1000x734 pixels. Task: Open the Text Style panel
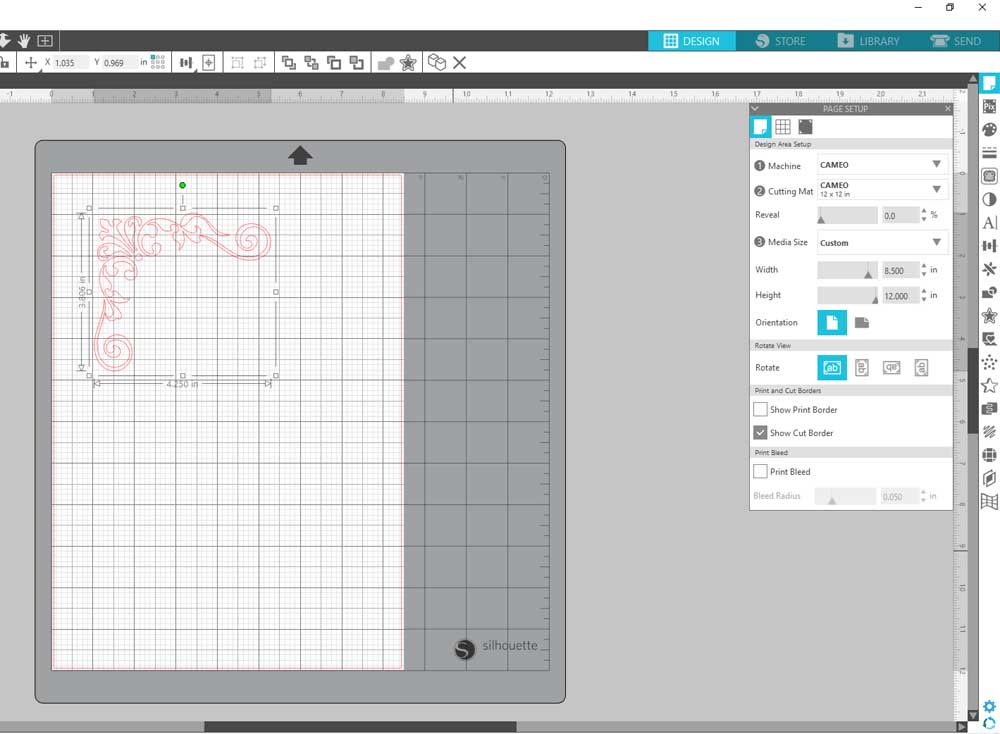coord(989,223)
